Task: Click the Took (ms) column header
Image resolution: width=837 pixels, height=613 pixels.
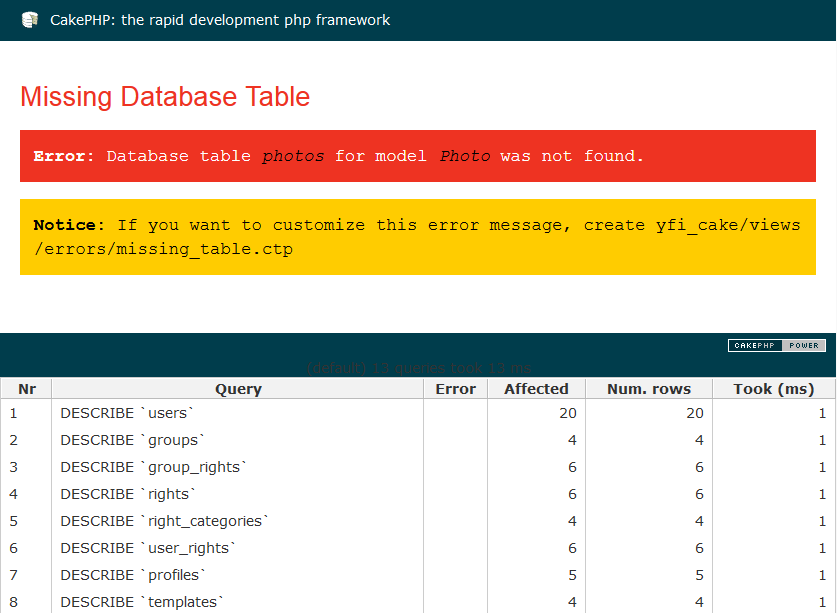Action: pyautogui.click(x=774, y=389)
